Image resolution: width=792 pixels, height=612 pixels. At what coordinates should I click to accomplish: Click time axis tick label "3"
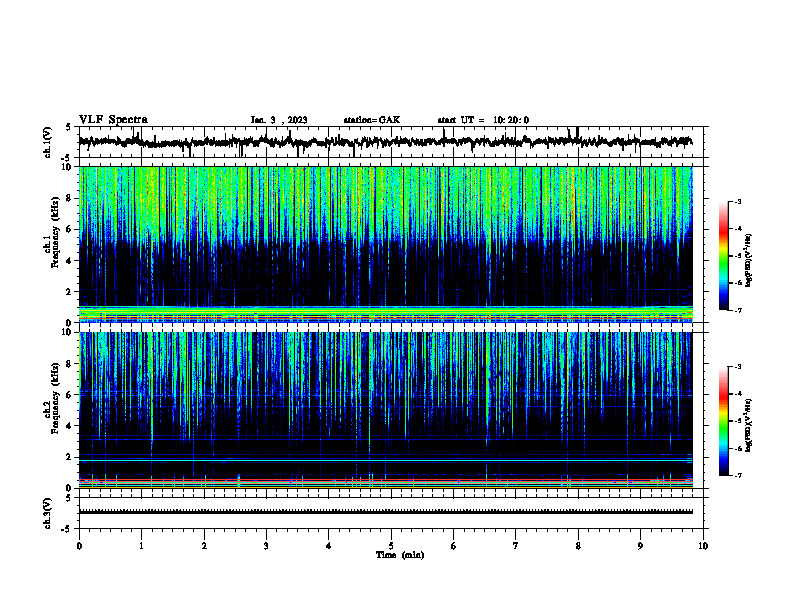(266, 546)
